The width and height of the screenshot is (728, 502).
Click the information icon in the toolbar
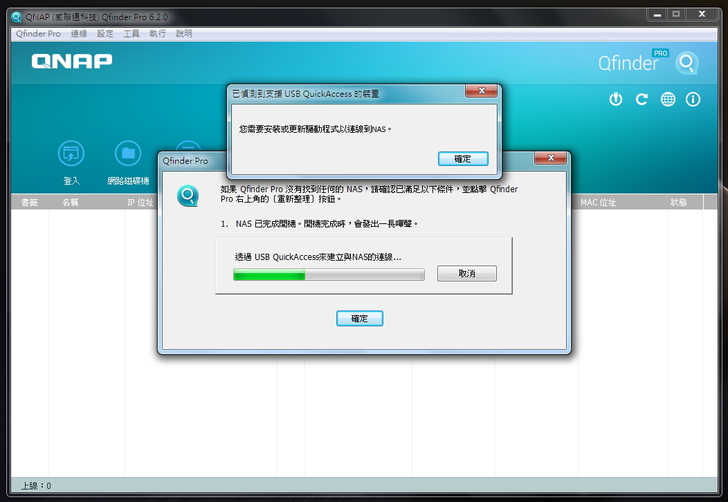pyautogui.click(x=693, y=99)
